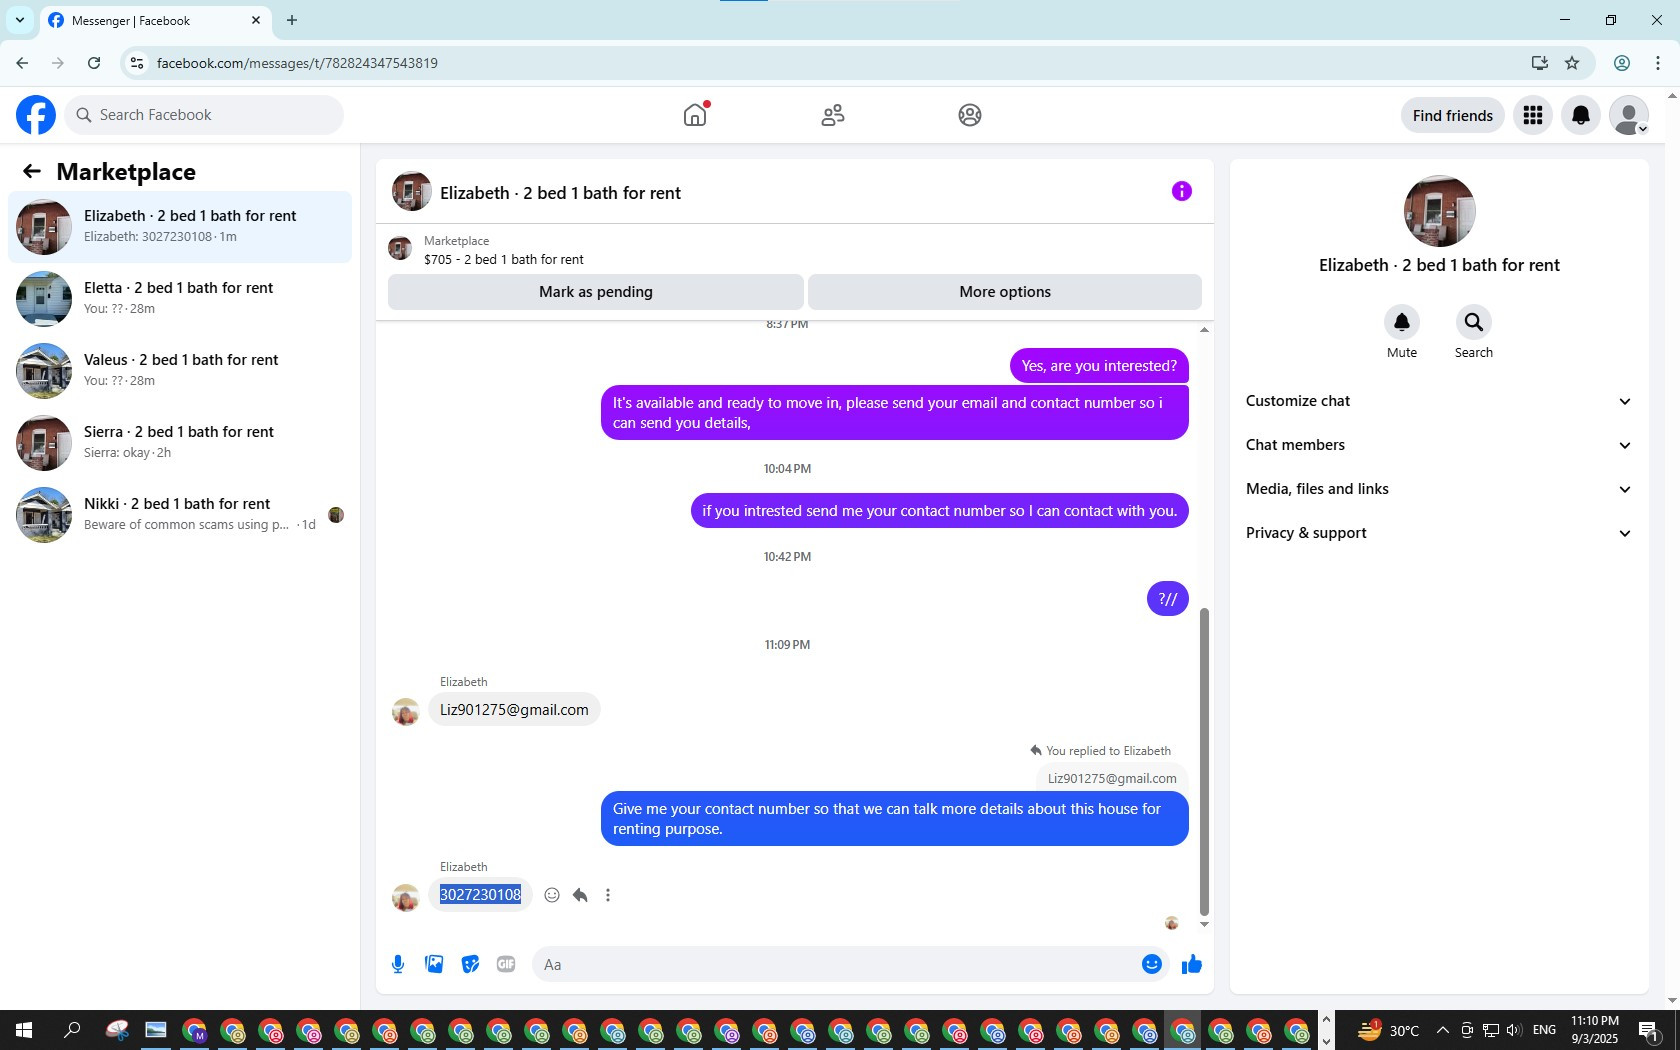Focus the Search Facebook field

point(204,115)
